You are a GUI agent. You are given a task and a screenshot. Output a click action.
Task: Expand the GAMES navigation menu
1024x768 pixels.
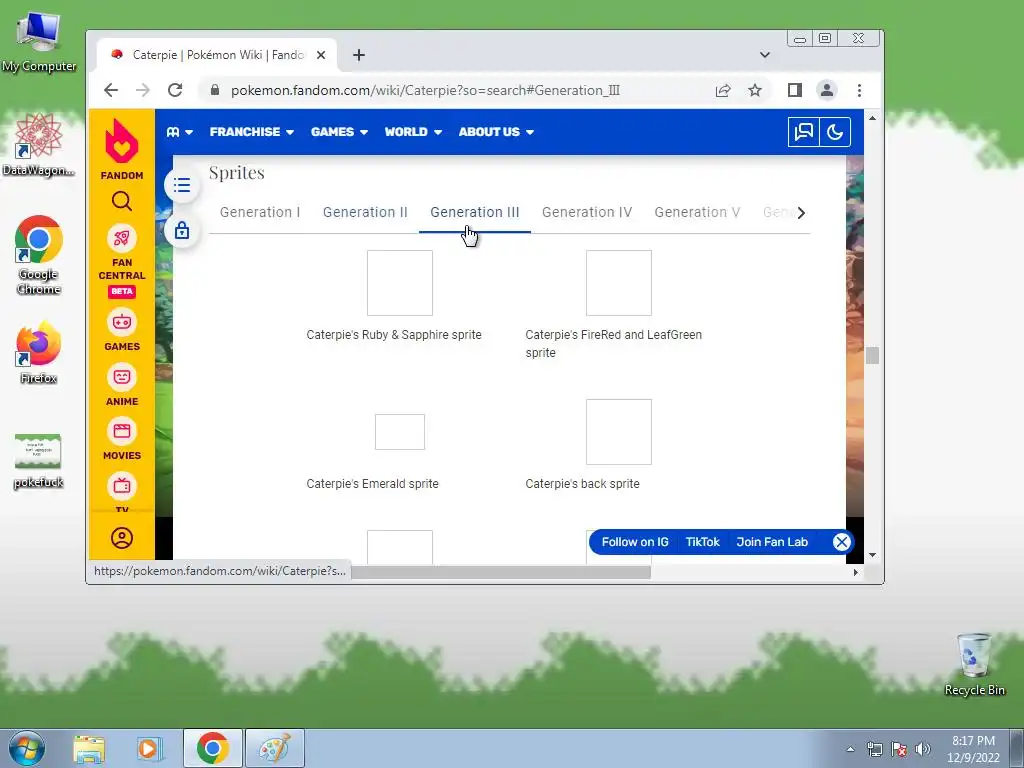tap(339, 132)
